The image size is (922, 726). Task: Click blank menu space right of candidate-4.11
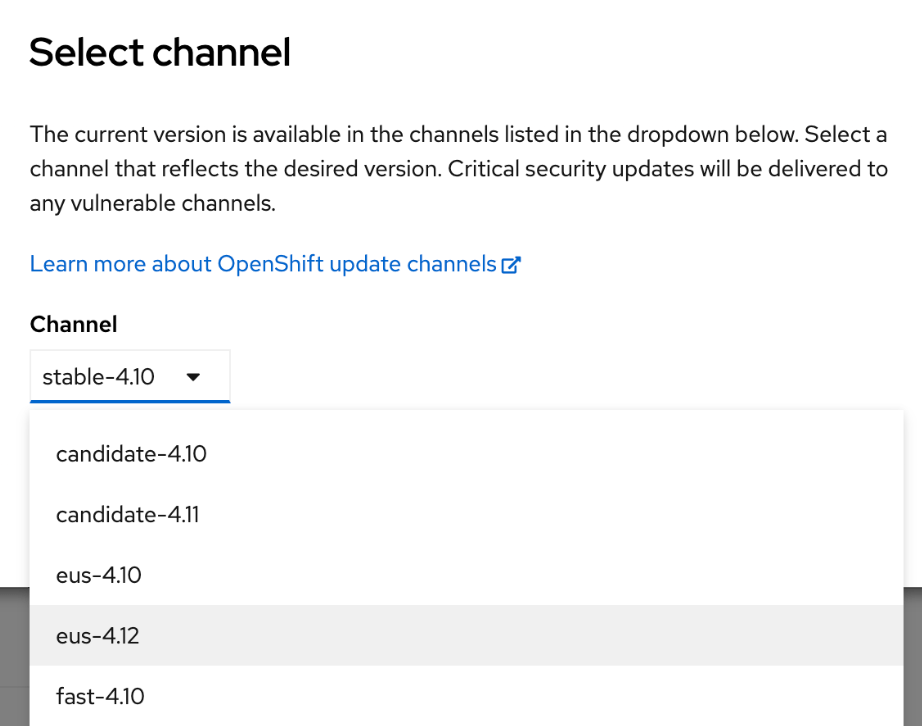click(550, 515)
